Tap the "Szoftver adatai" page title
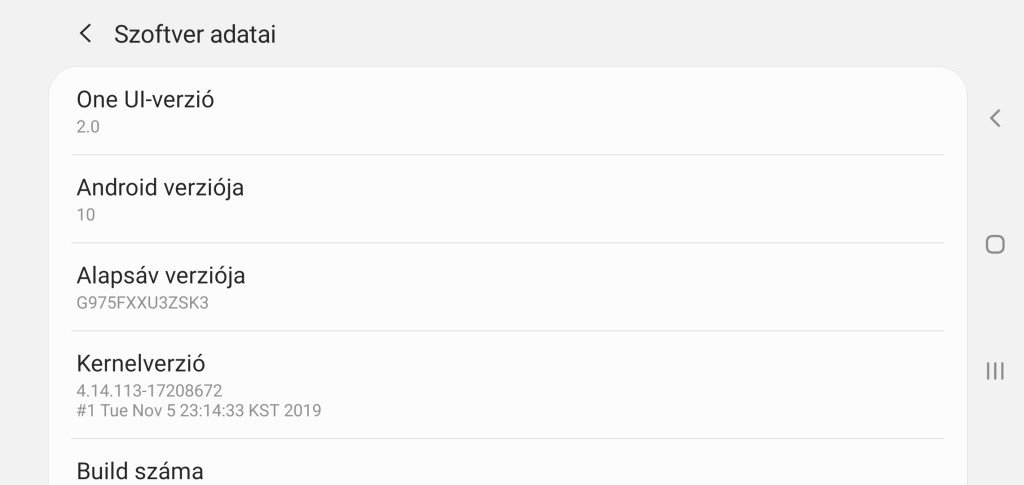Image resolution: width=1024 pixels, height=485 pixels. (x=195, y=34)
